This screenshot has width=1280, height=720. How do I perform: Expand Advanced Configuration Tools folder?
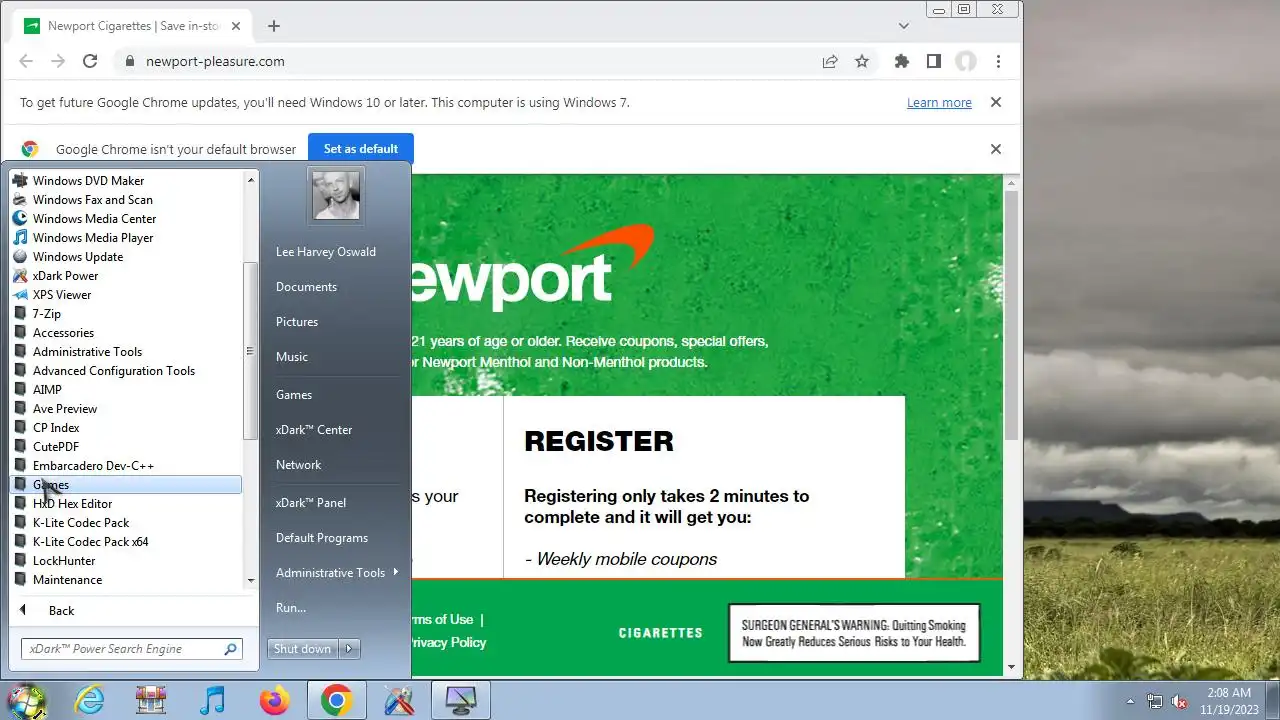(x=126, y=371)
